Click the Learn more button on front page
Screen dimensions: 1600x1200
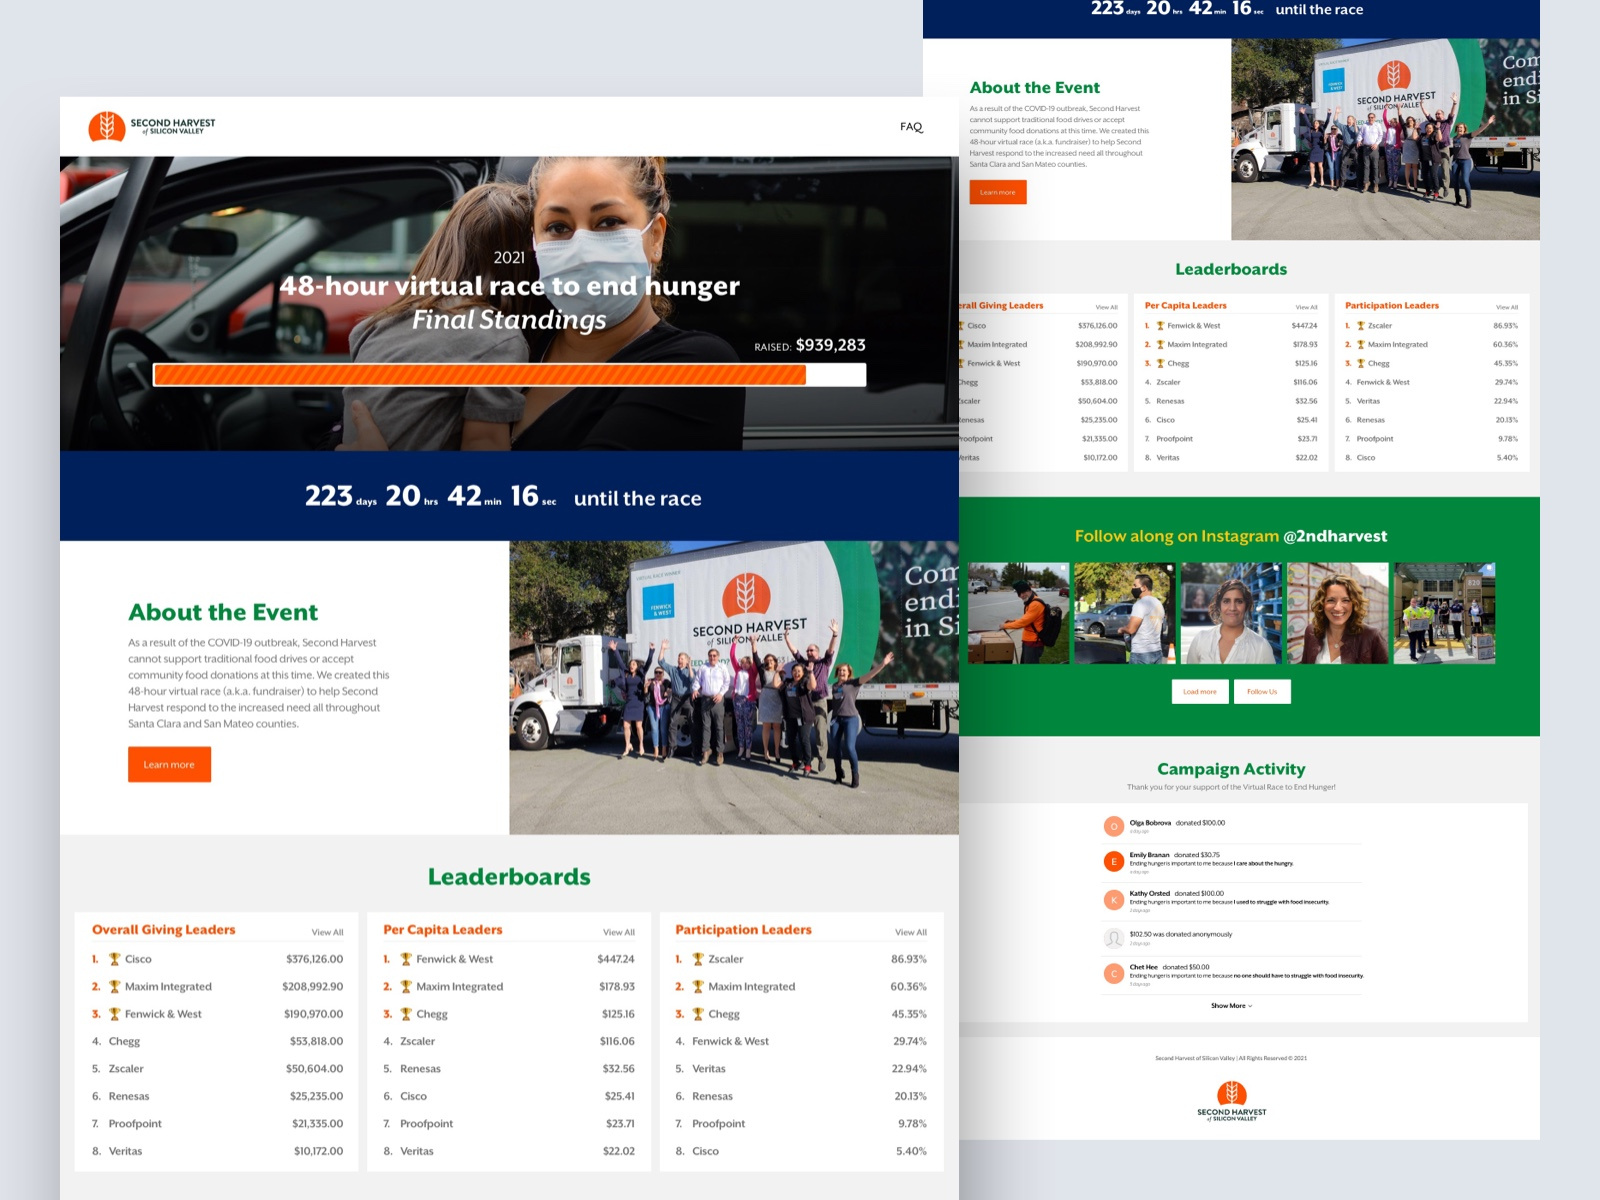click(169, 765)
